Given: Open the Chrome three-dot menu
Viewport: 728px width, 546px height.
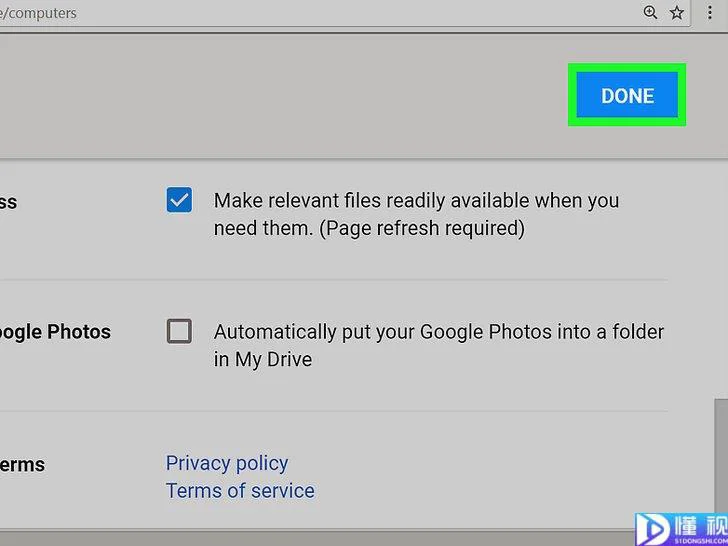Looking at the screenshot, I should (709, 13).
